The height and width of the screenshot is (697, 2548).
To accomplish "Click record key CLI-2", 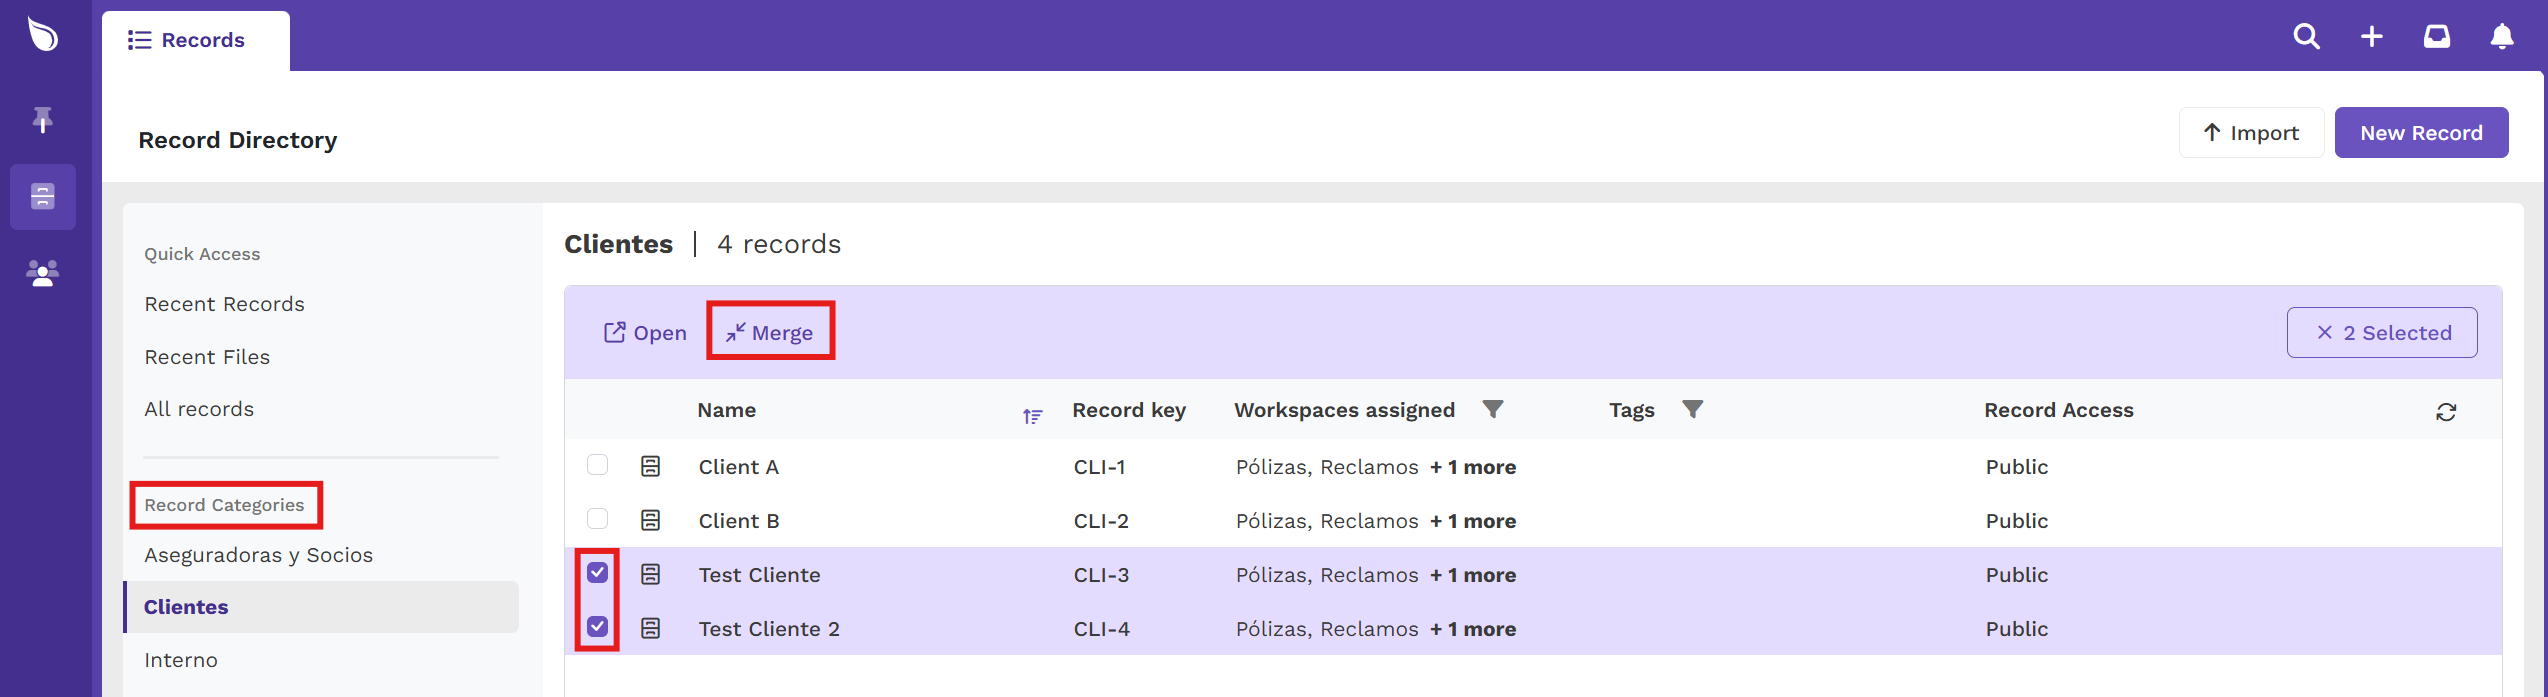I will (x=1101, y=521).
